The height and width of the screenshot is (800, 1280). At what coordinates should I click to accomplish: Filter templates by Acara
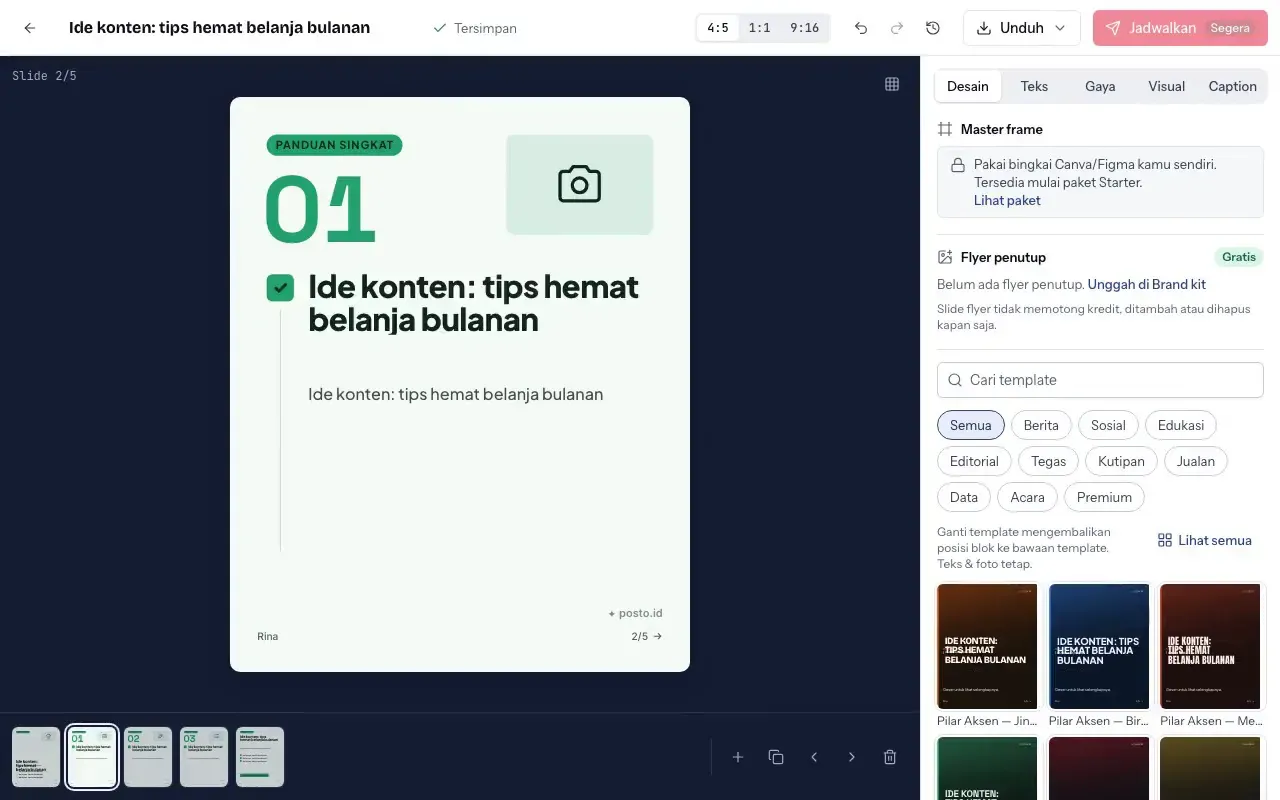1027,497
